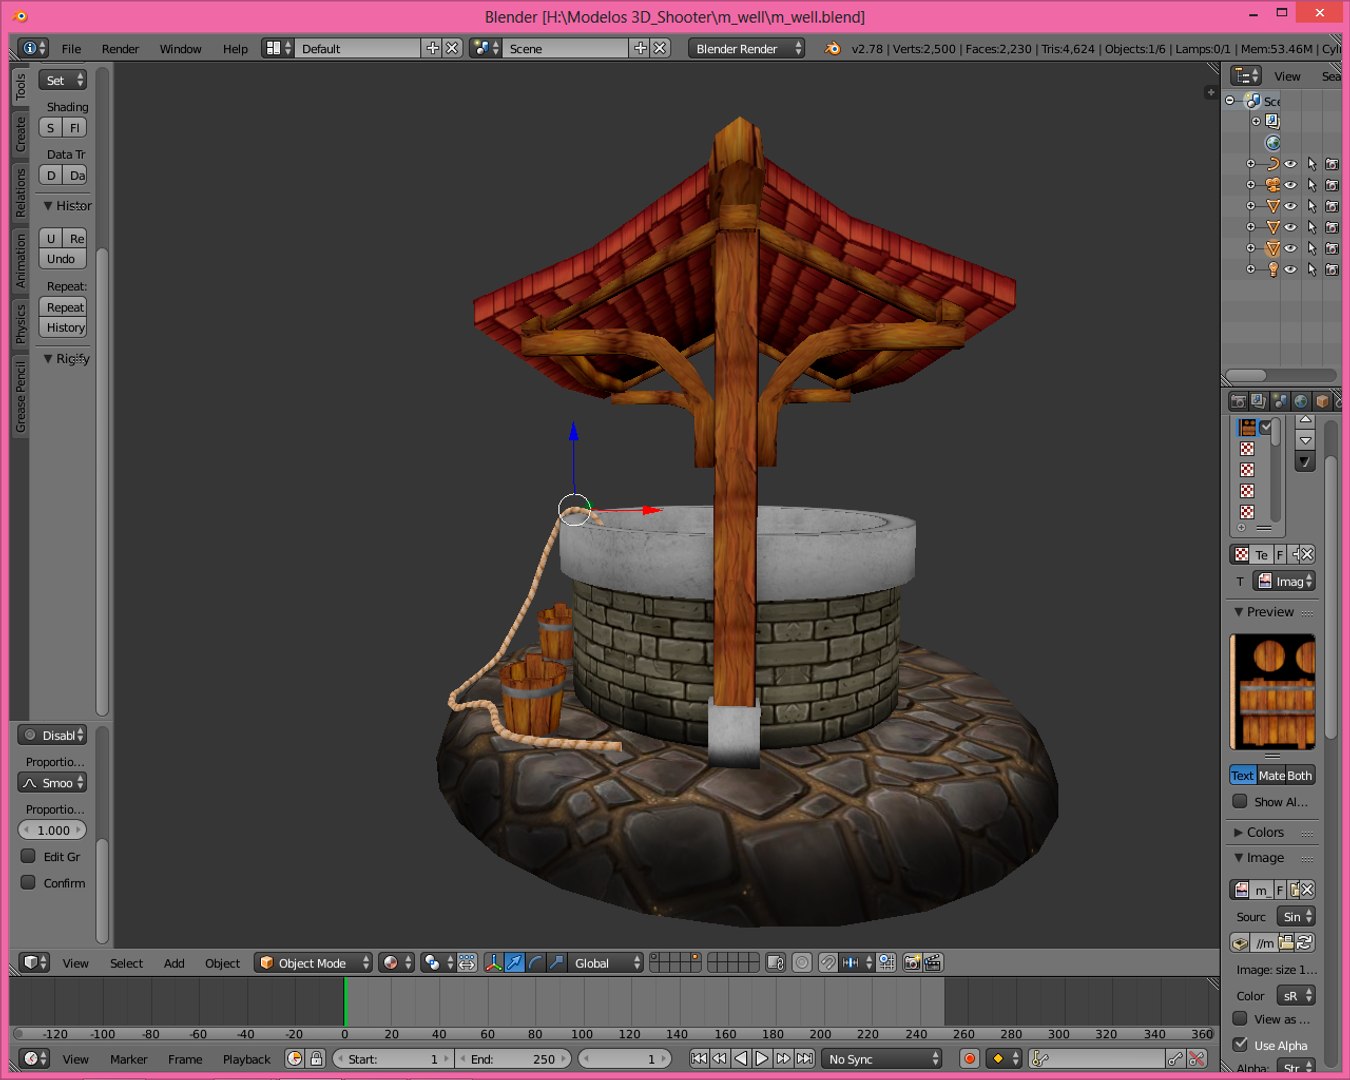Click the red auto-keyframe record button

968,1059
